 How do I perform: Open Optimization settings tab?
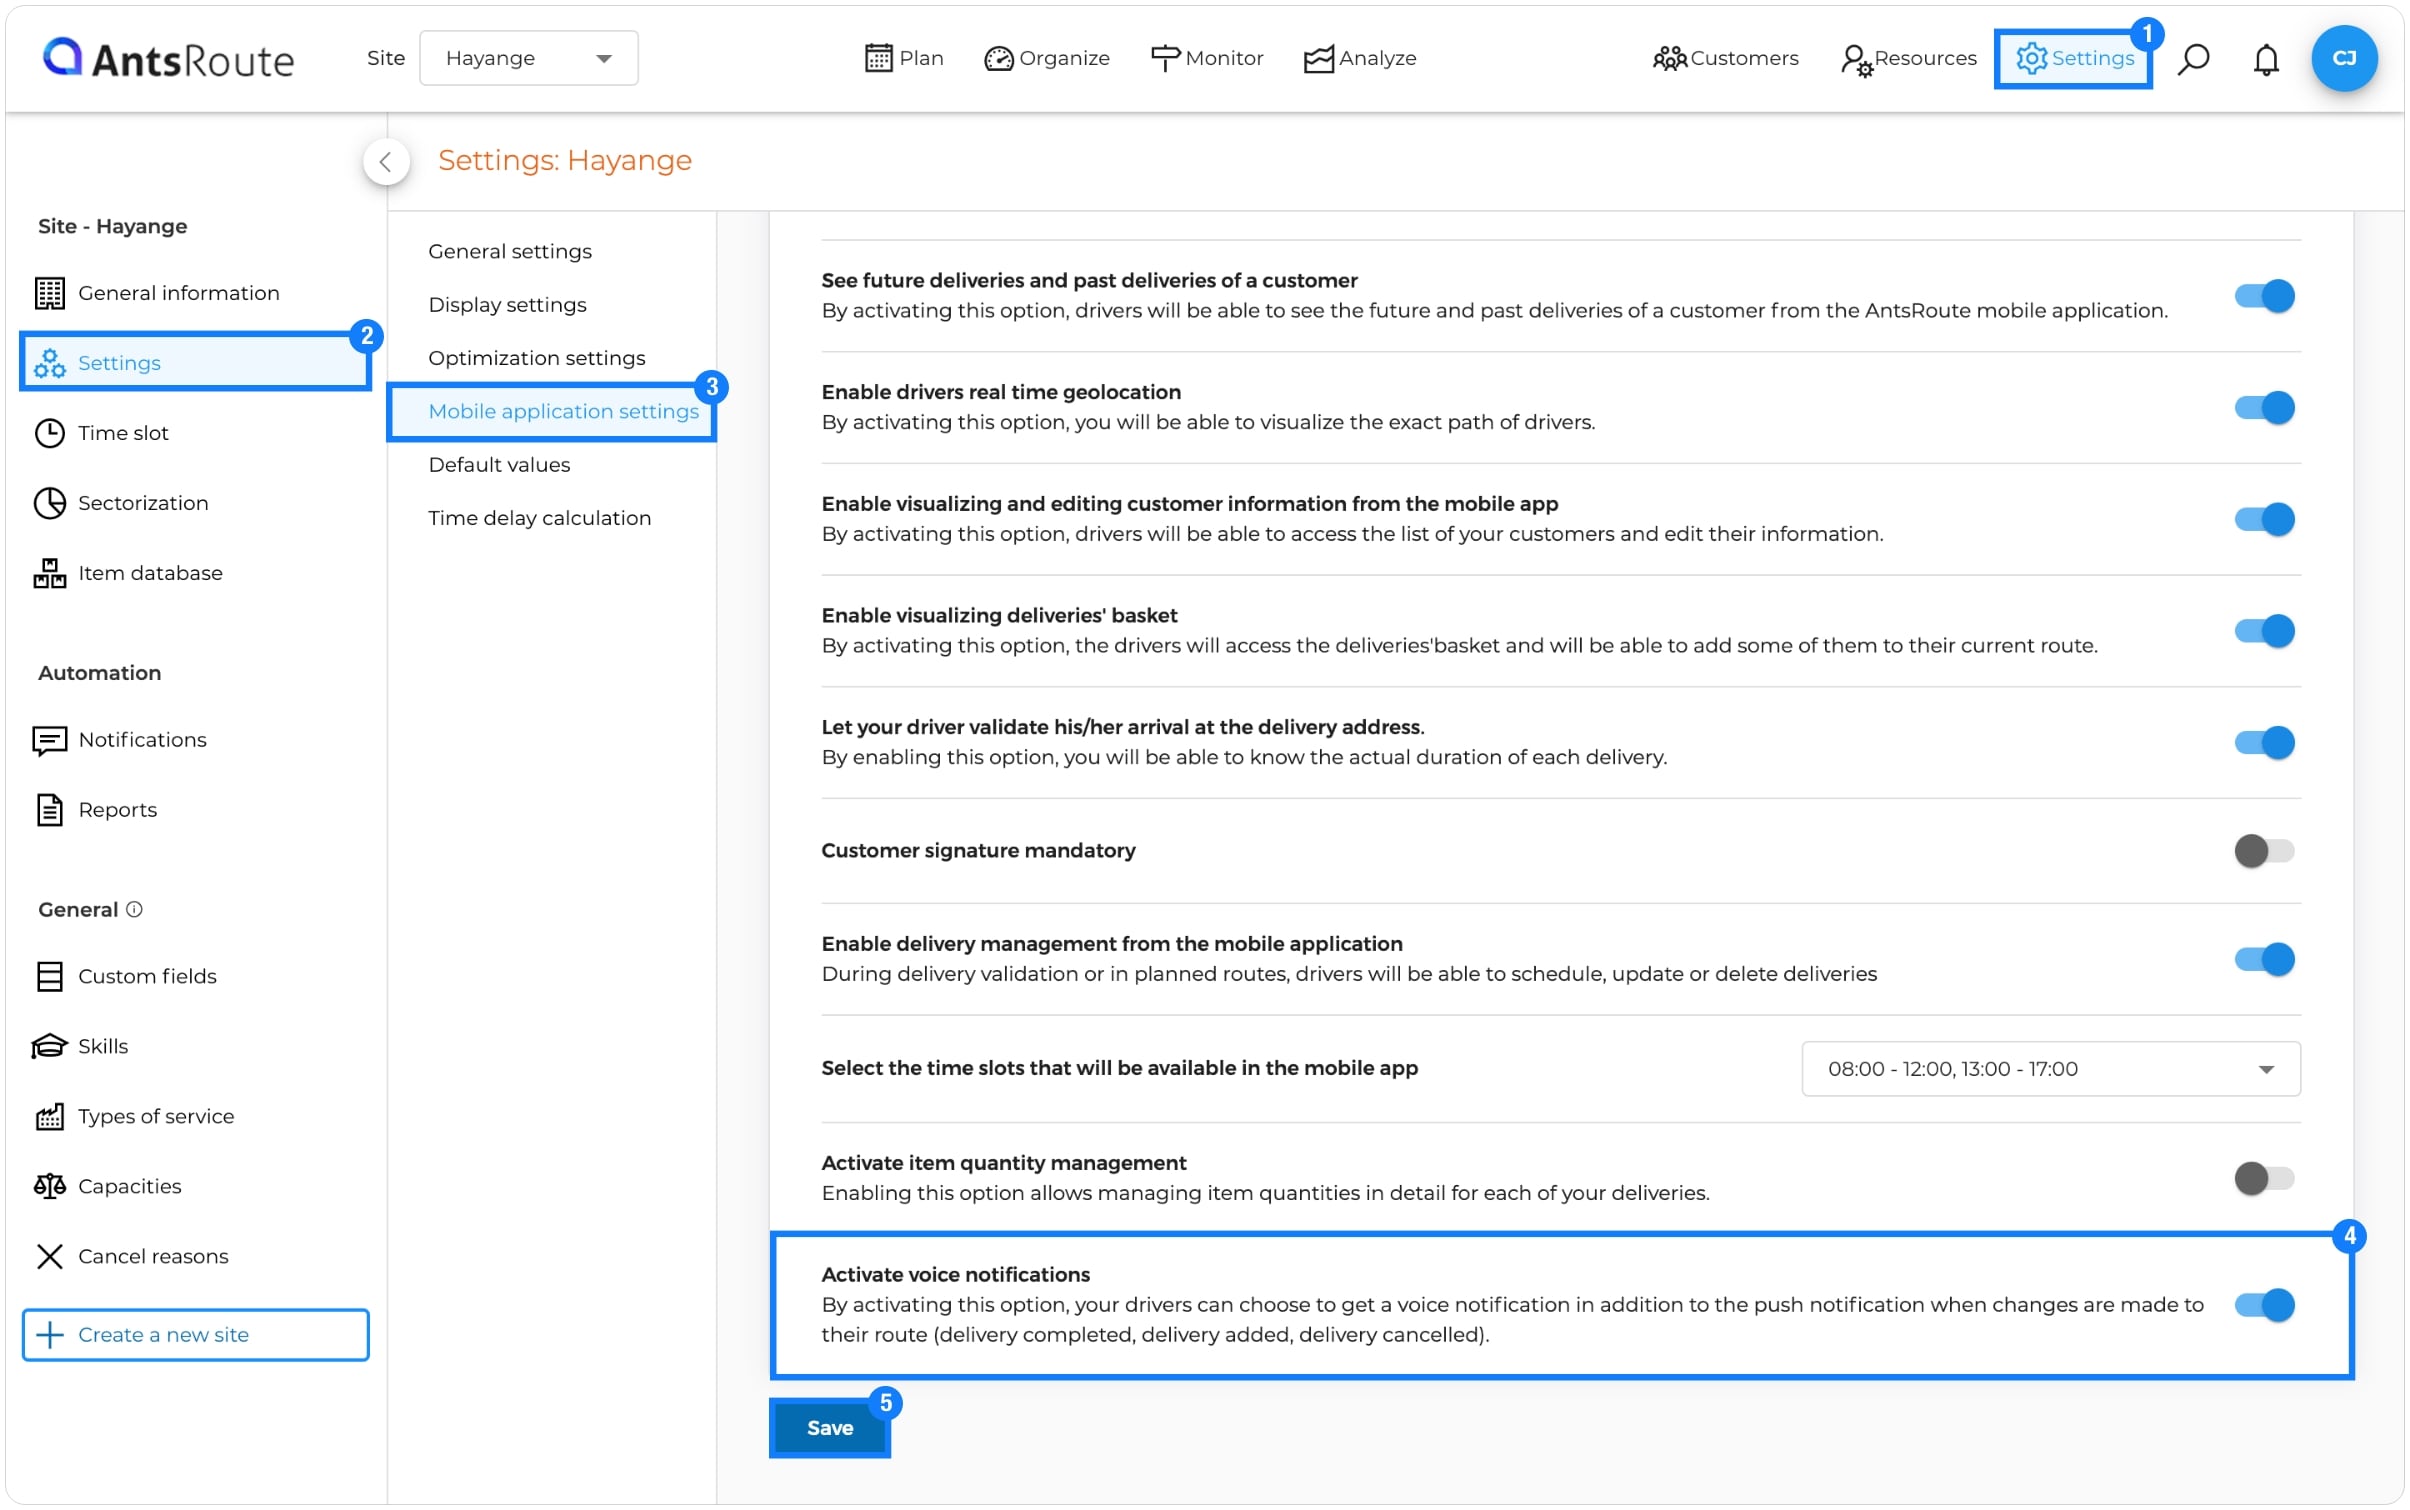(x=537, y=358)
